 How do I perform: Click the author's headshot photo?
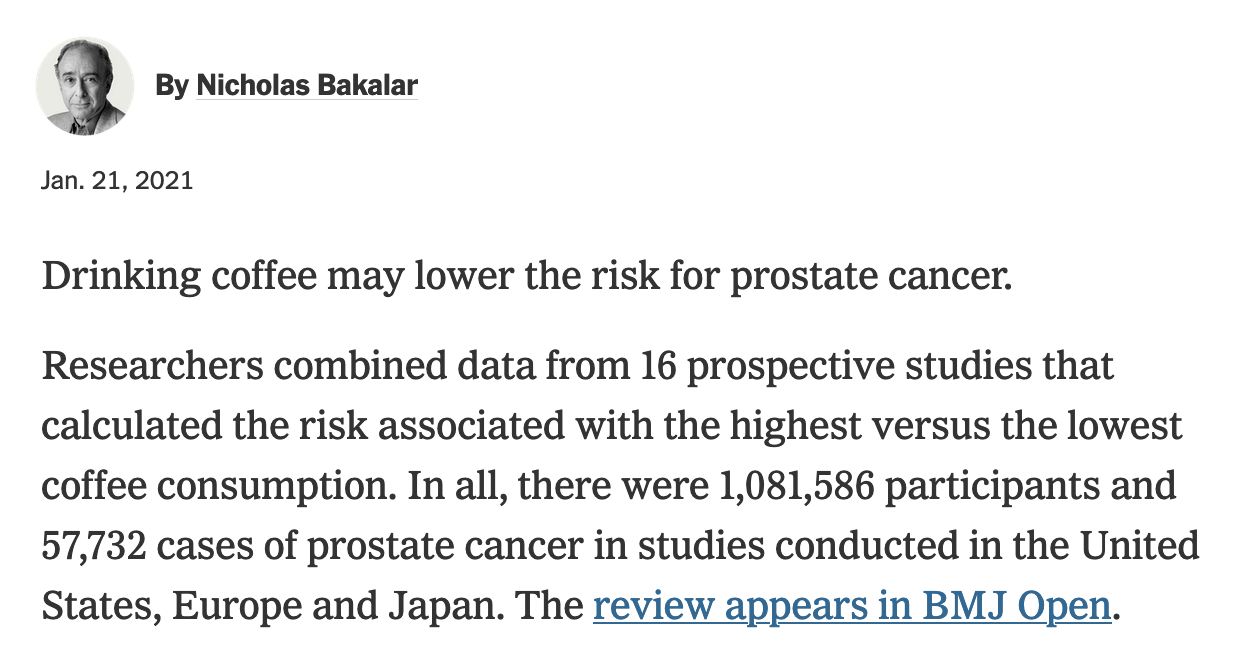point(85,86)
